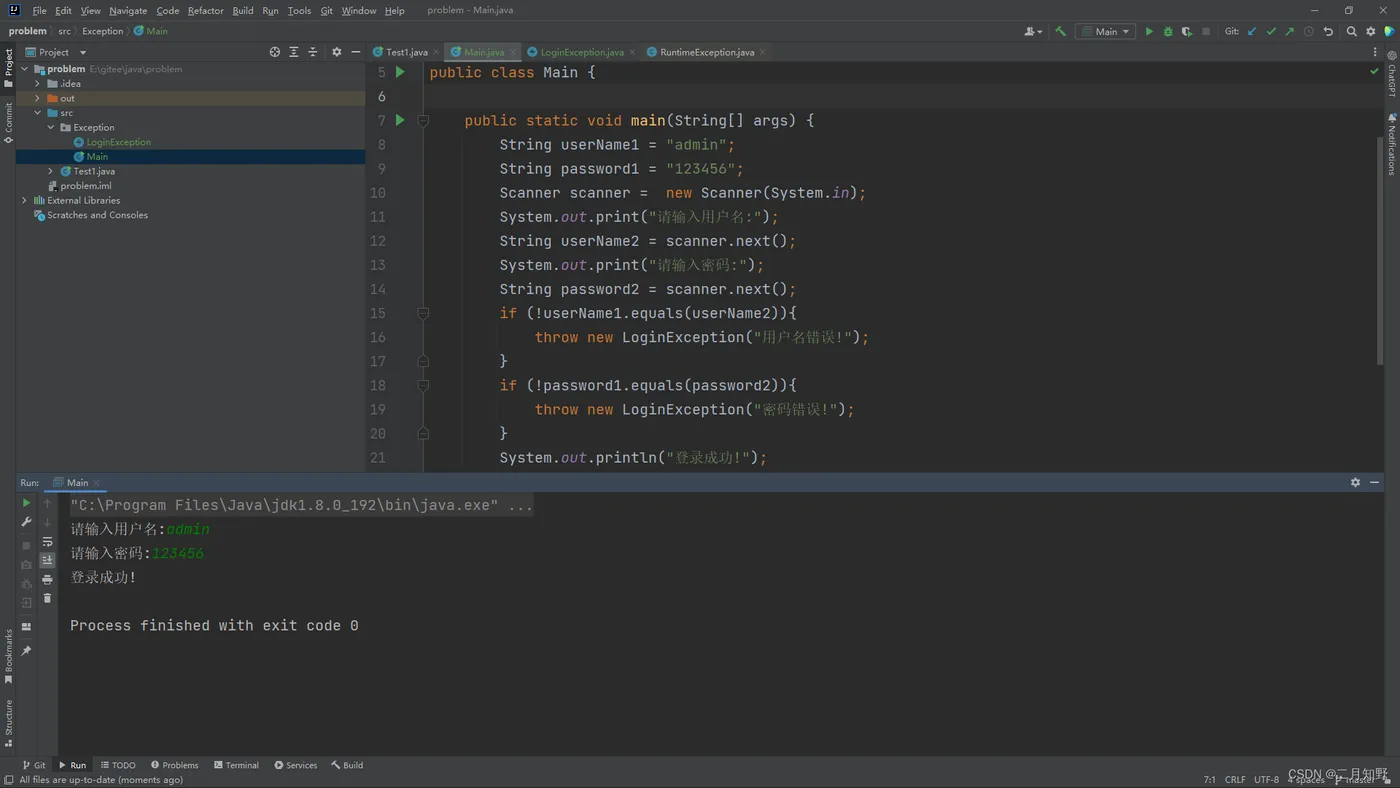This screenshot has height=788, width=1400.
Task: Open Run panel settings gear icon
Action: click(x=1355, y=482)
